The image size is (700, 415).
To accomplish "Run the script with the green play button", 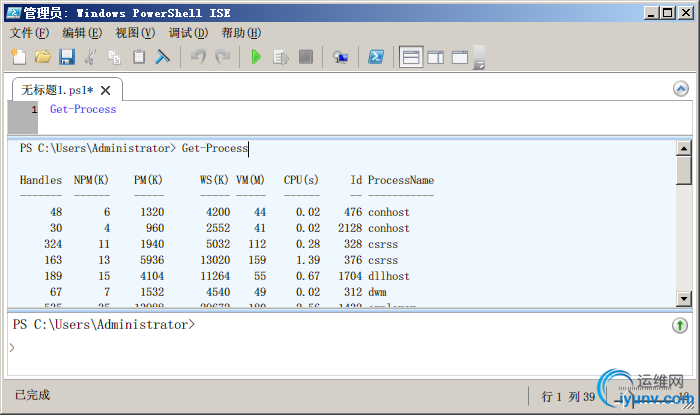I will [x=256, y=57].
